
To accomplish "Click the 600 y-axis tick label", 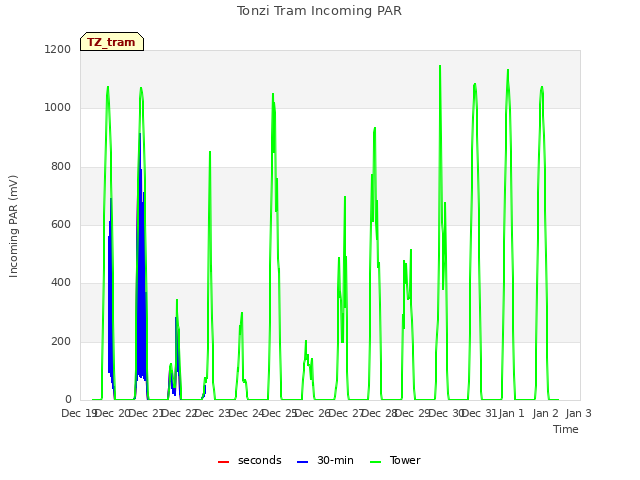I will [61, 224].
